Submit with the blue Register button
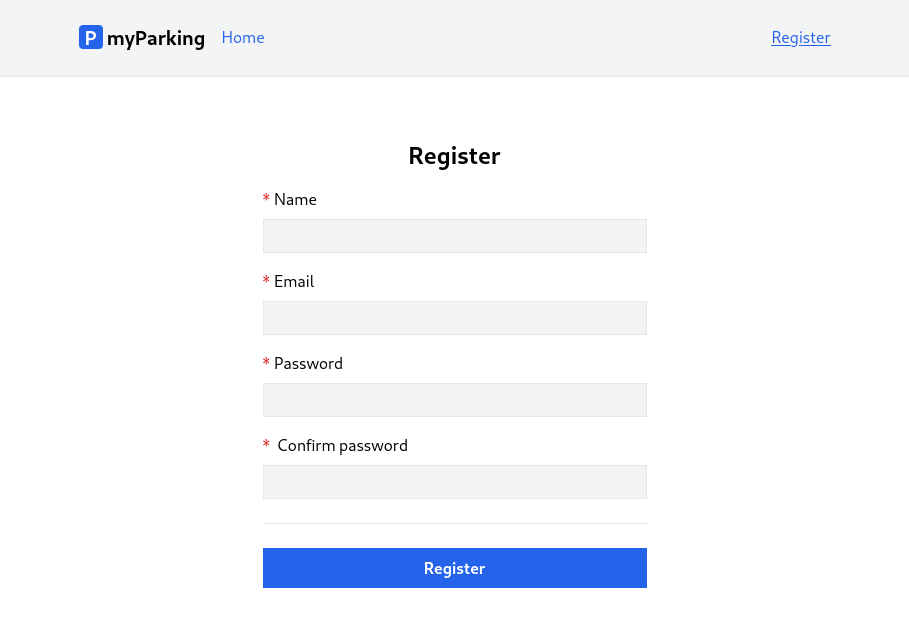The height and width of the screenshot is (631, 909). click(x=454, y=568)
